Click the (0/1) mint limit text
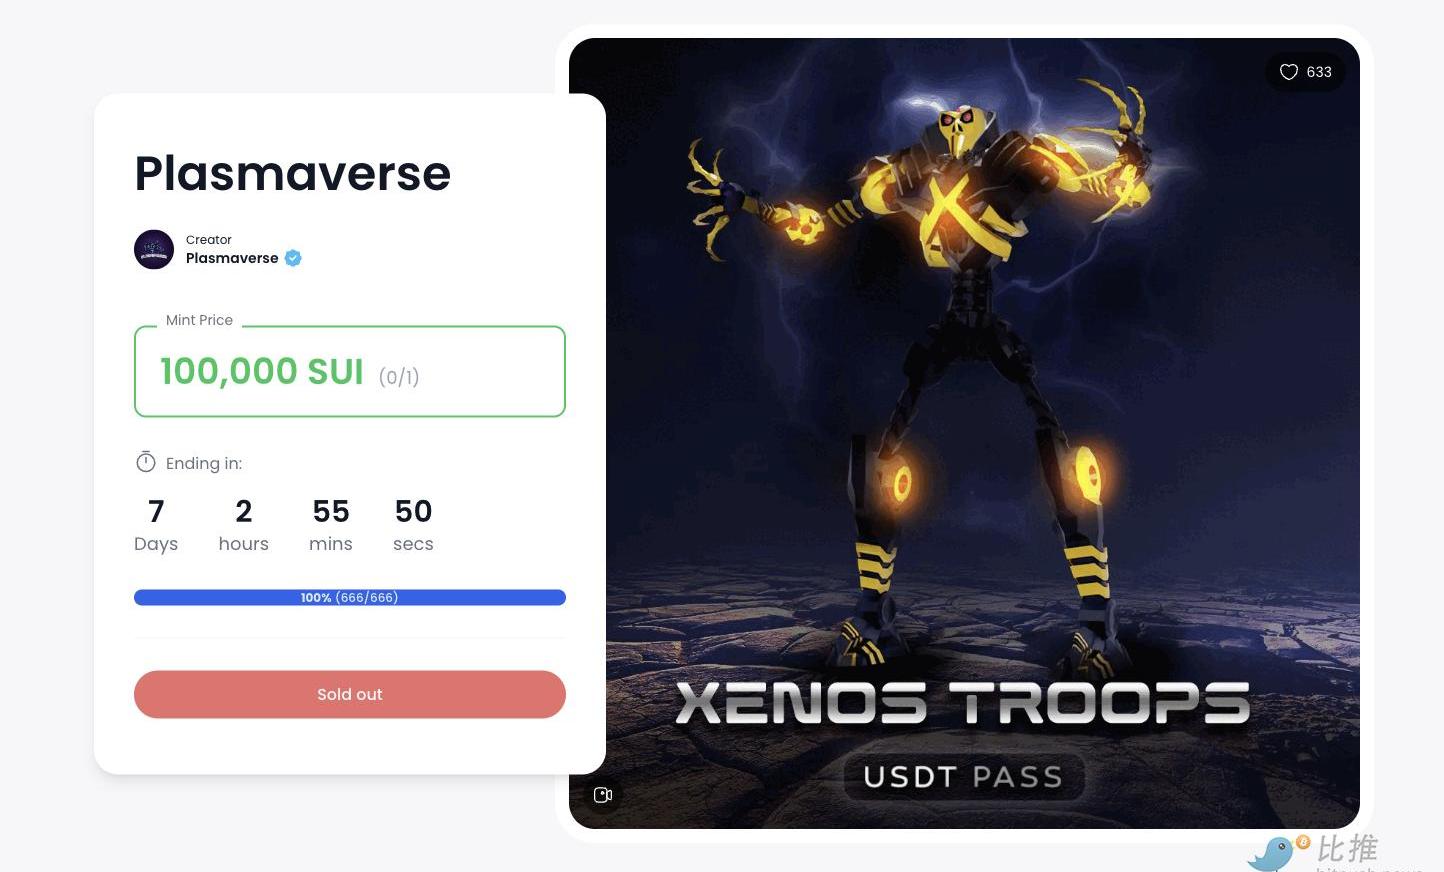The width and height of the screenshot is (1444, 872). tap(399, 377)
